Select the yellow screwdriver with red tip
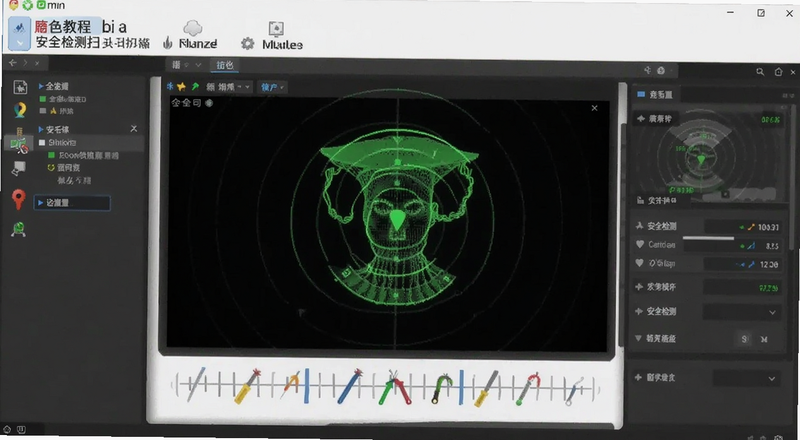Screen dimensions: 800x440 (247, 386)
